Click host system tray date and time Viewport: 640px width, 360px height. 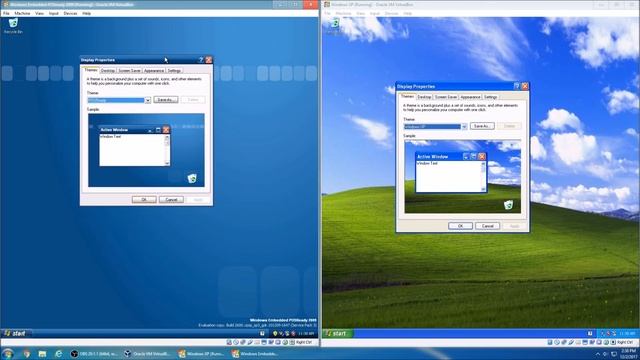(x=628, y=353)
